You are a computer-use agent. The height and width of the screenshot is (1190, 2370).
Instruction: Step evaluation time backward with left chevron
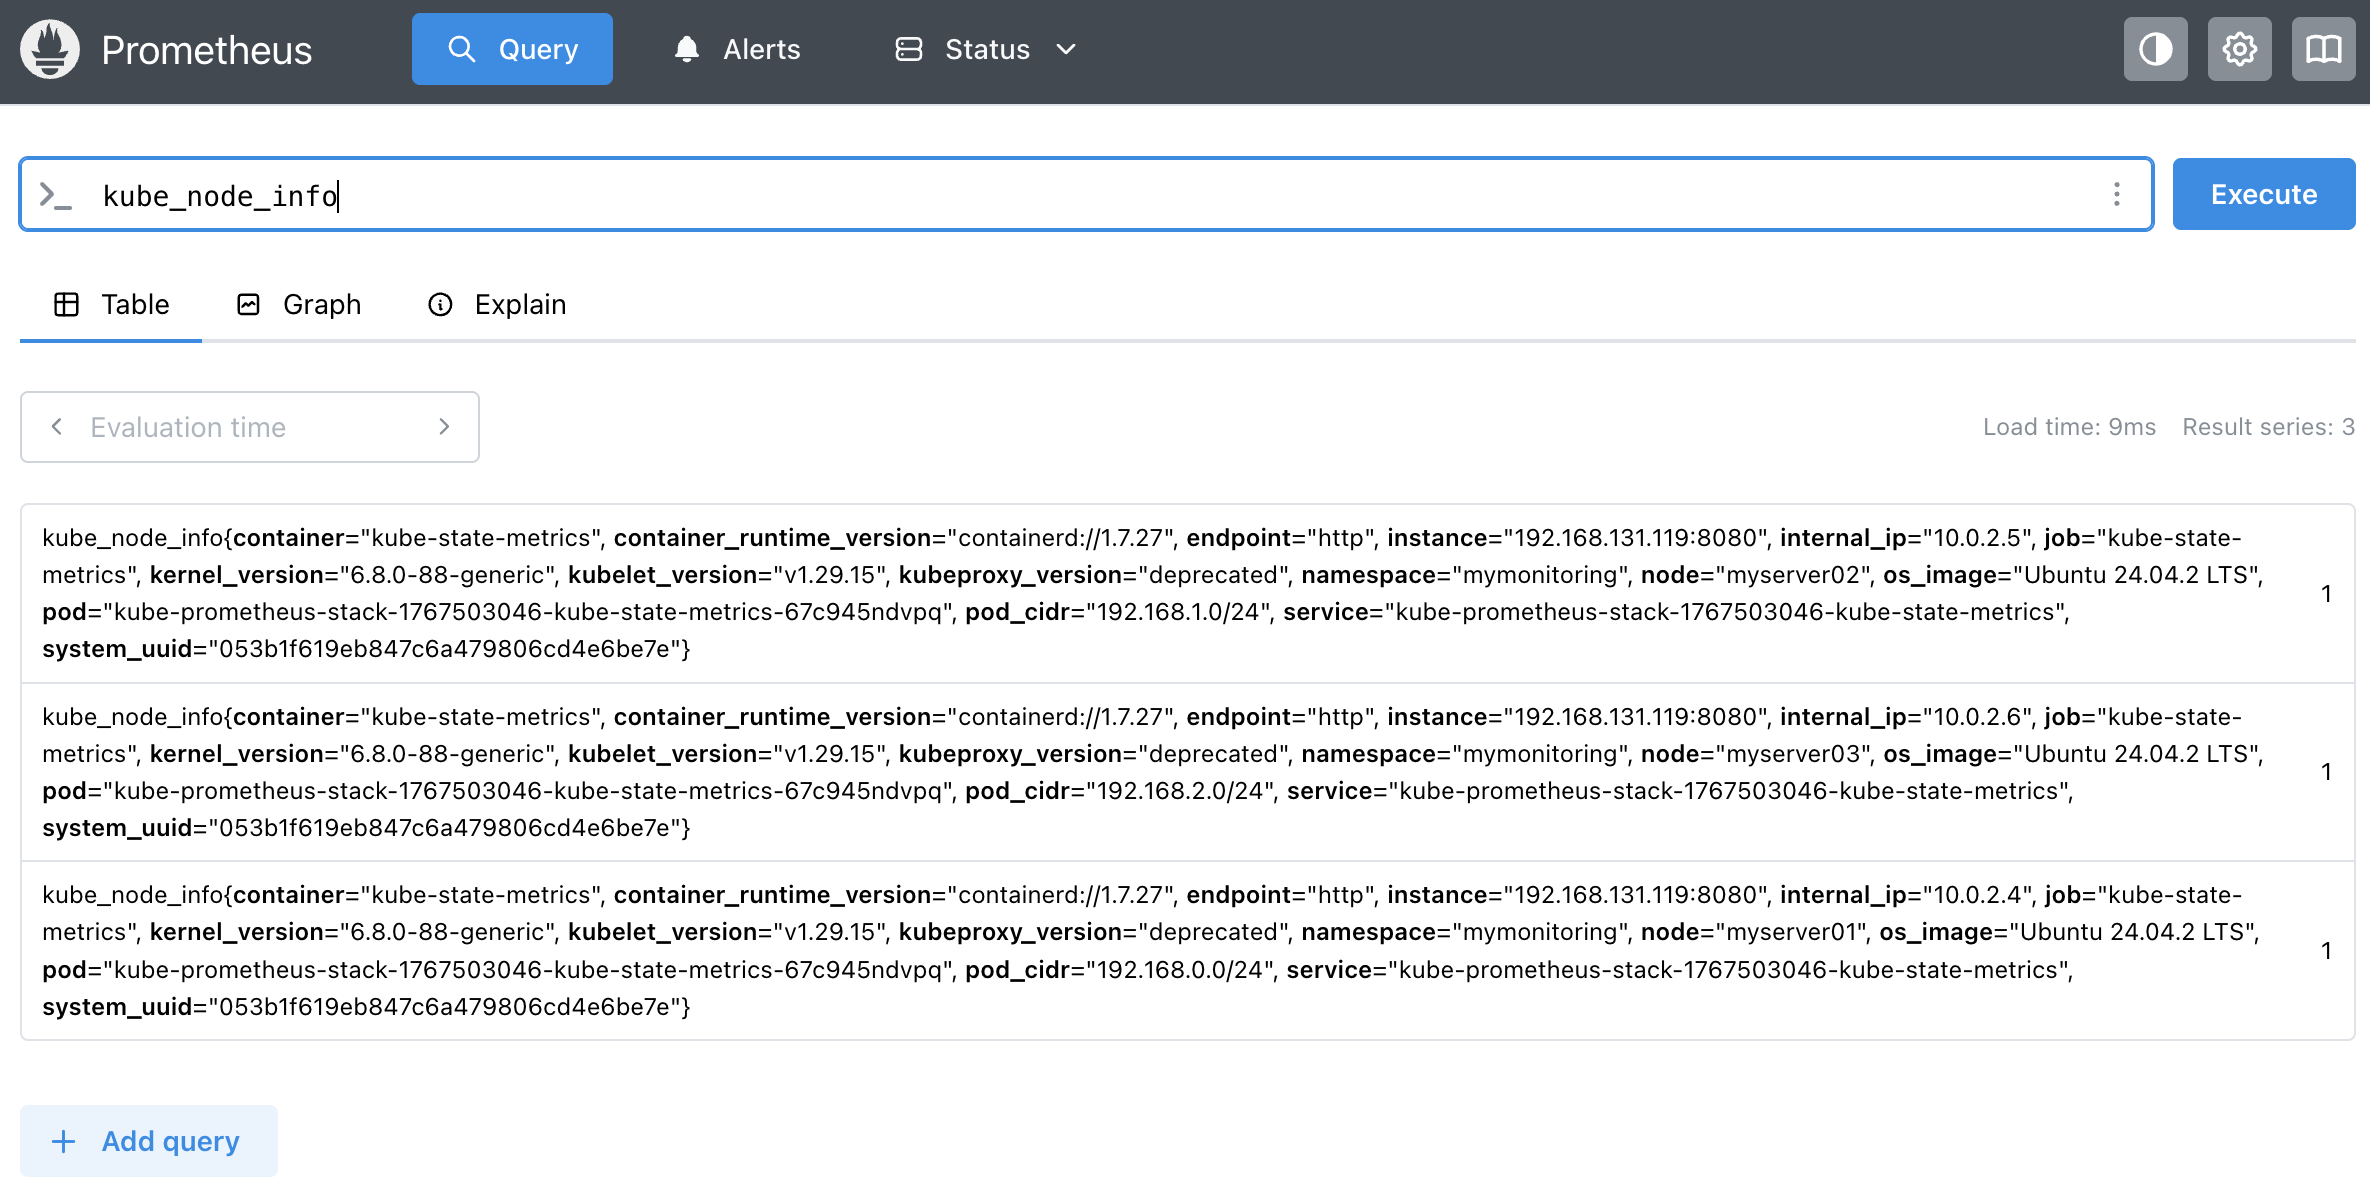tap(57, 427)
